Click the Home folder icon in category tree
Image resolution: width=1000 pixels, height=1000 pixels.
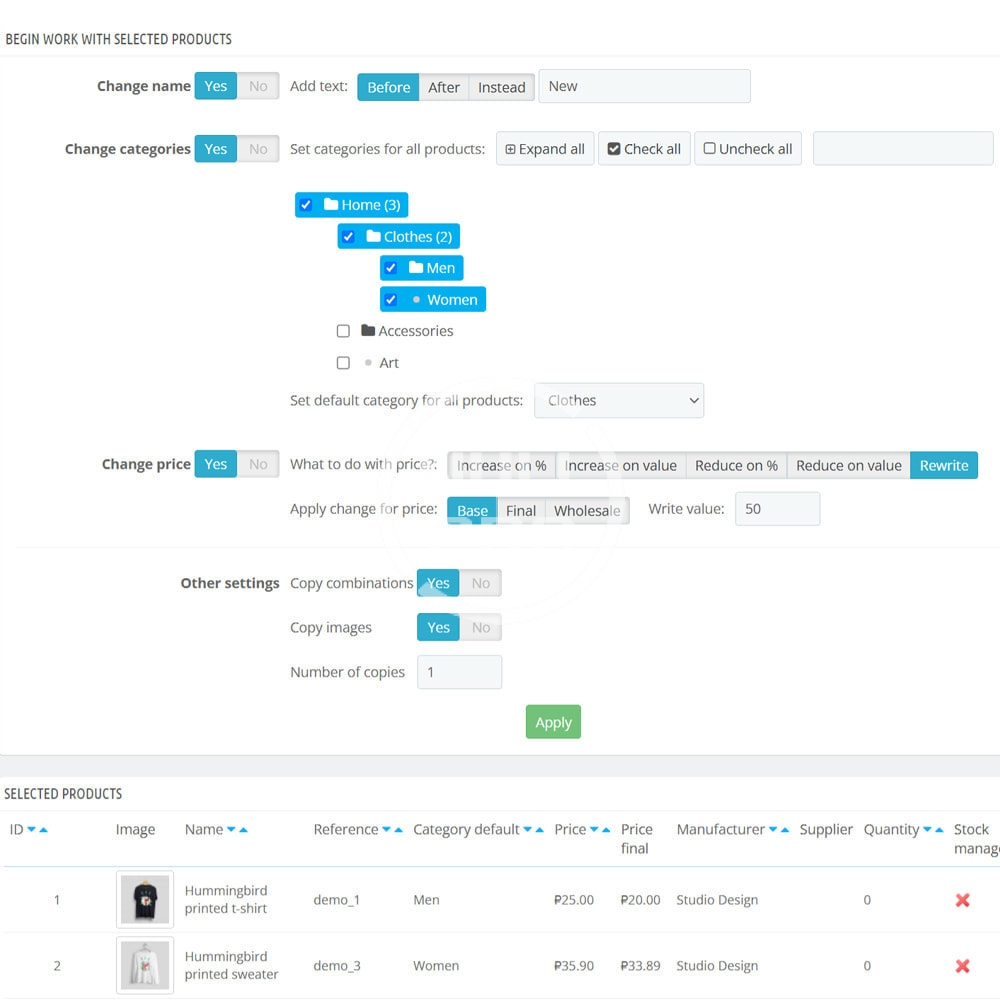331,205
